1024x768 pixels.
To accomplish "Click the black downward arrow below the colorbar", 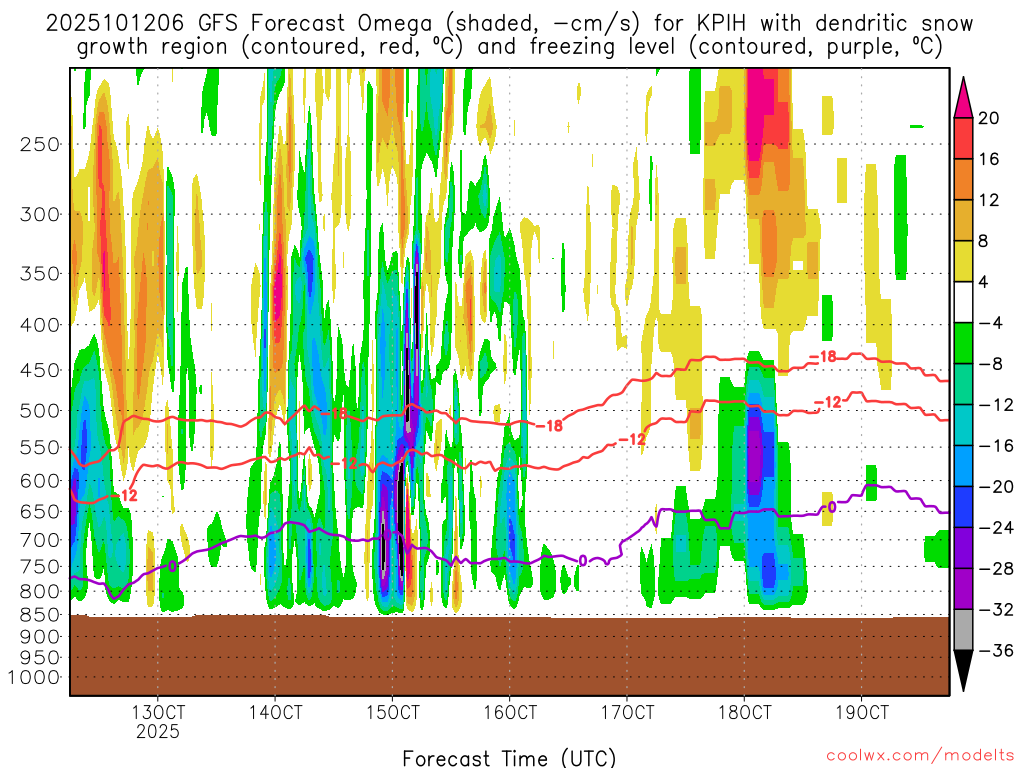I will [x=965, y=671].
